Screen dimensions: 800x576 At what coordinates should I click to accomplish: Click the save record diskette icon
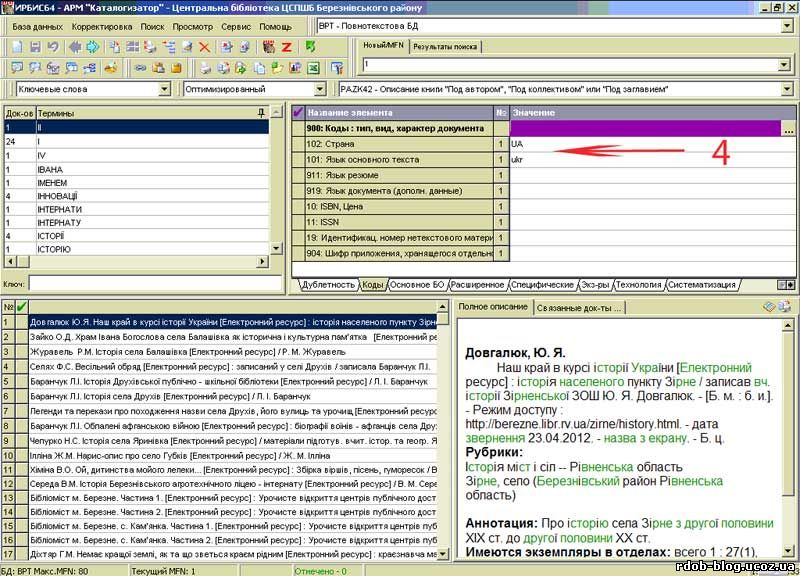pos(34,47)
